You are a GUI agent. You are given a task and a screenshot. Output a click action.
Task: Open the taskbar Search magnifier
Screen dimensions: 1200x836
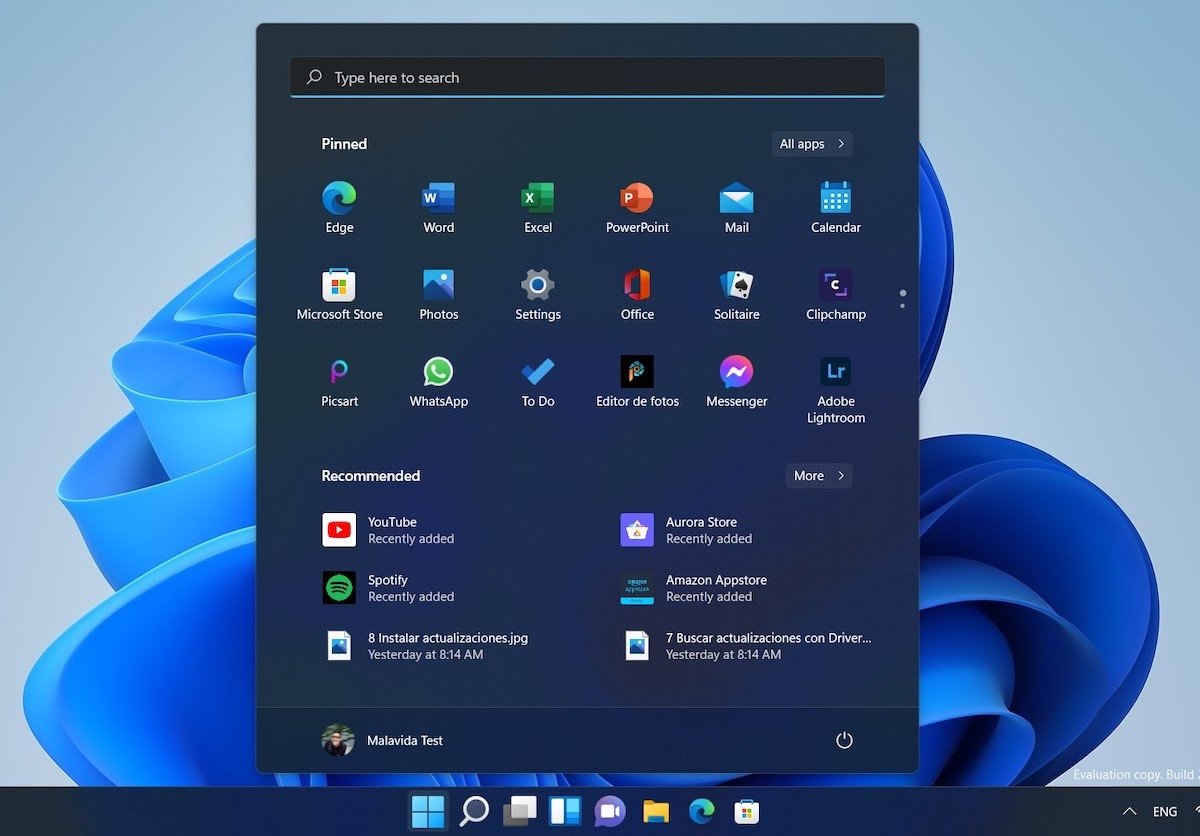coord(473,811)
